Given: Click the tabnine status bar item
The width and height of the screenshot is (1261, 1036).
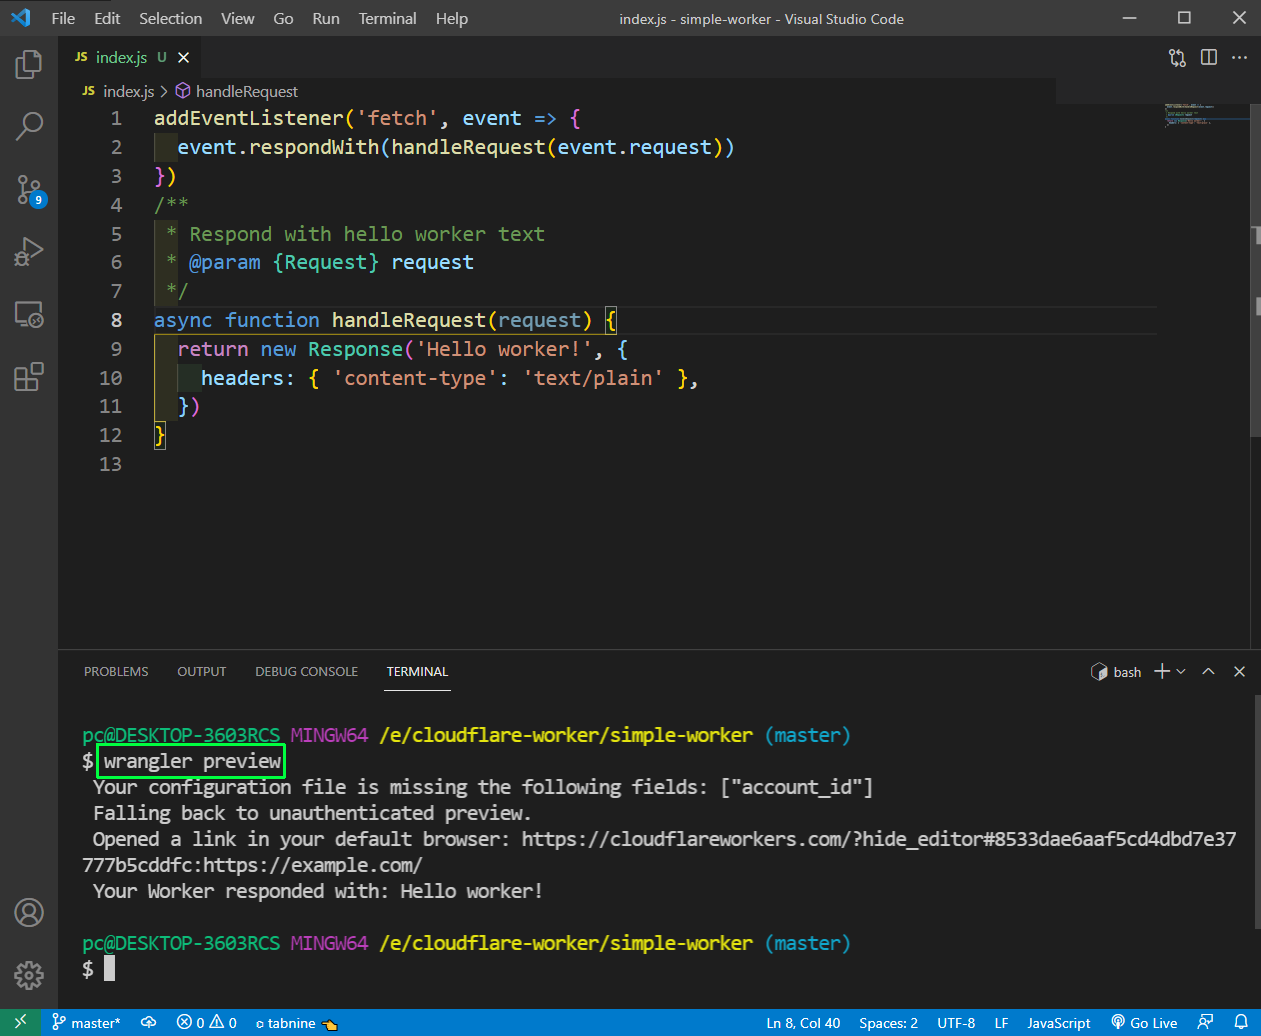Looking at the screenshot, I should click(296, 1023).
